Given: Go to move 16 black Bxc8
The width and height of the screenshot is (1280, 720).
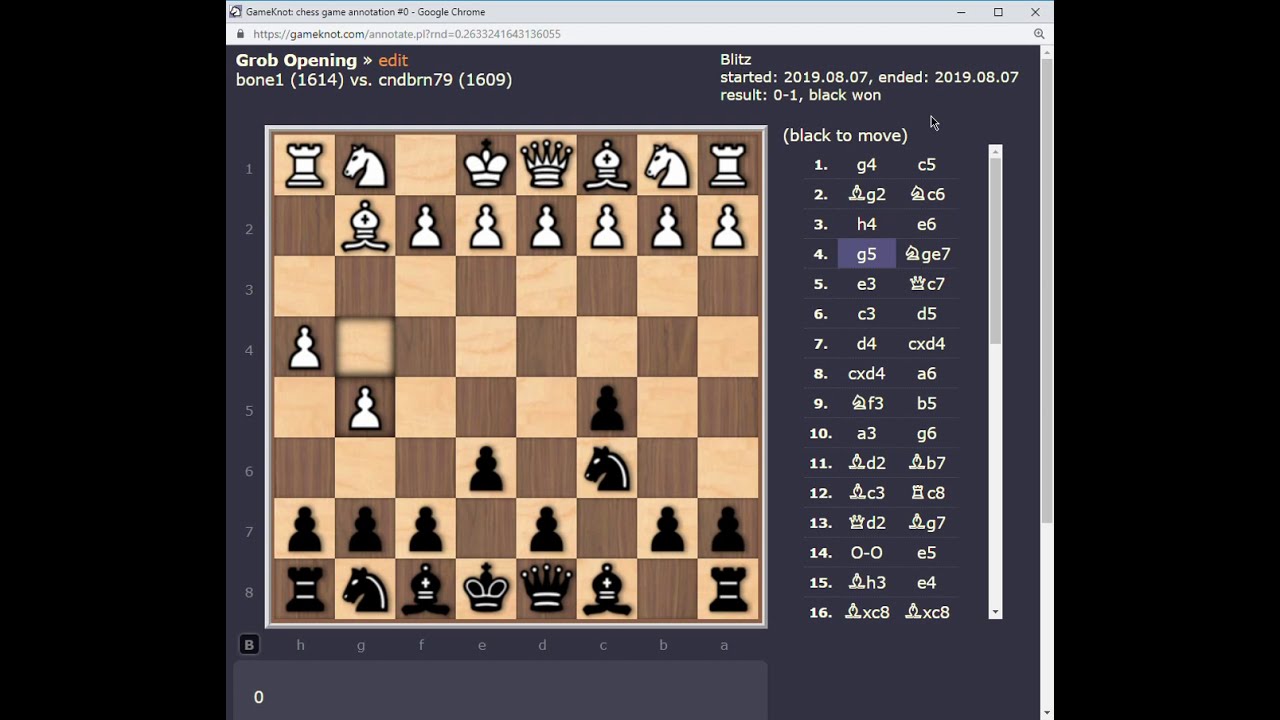Looking at the screenshot, I should point(927,612).
